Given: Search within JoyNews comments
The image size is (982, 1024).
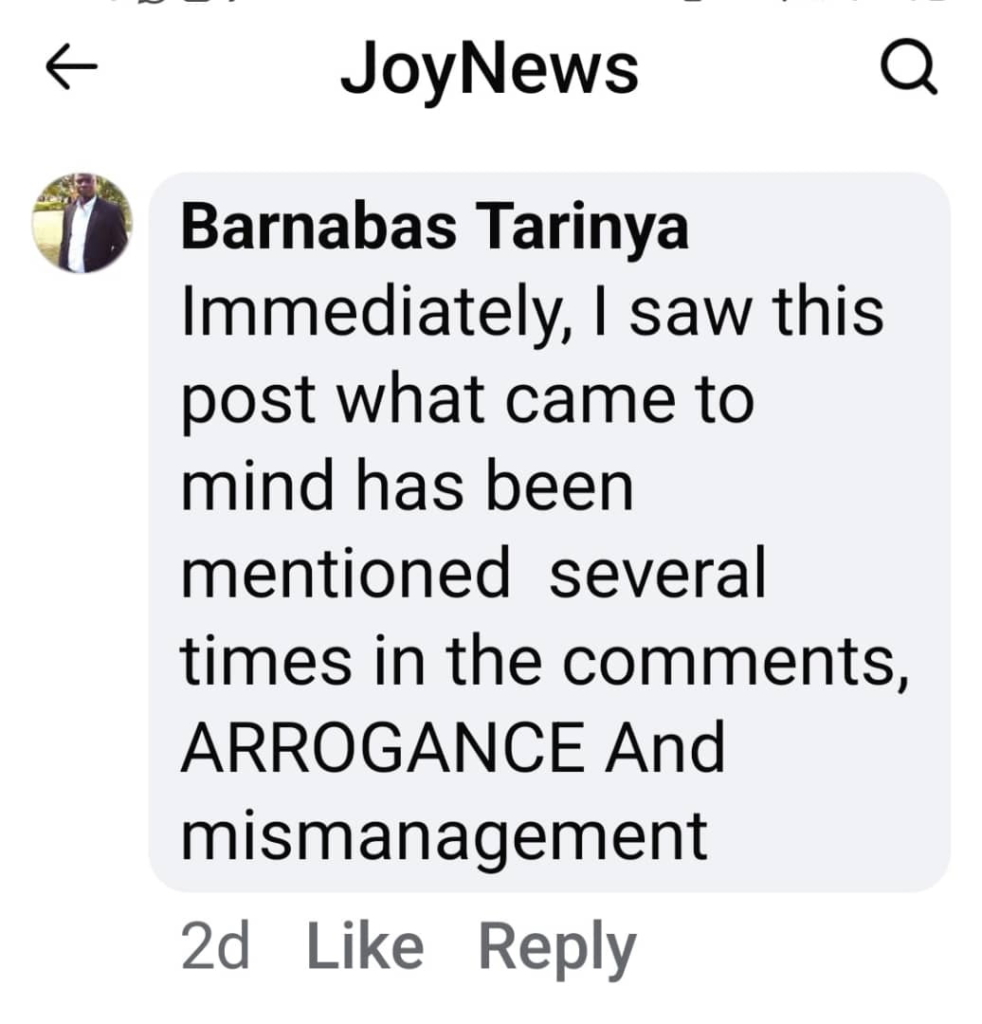Looking at the screenshot, I should [909, 67].
